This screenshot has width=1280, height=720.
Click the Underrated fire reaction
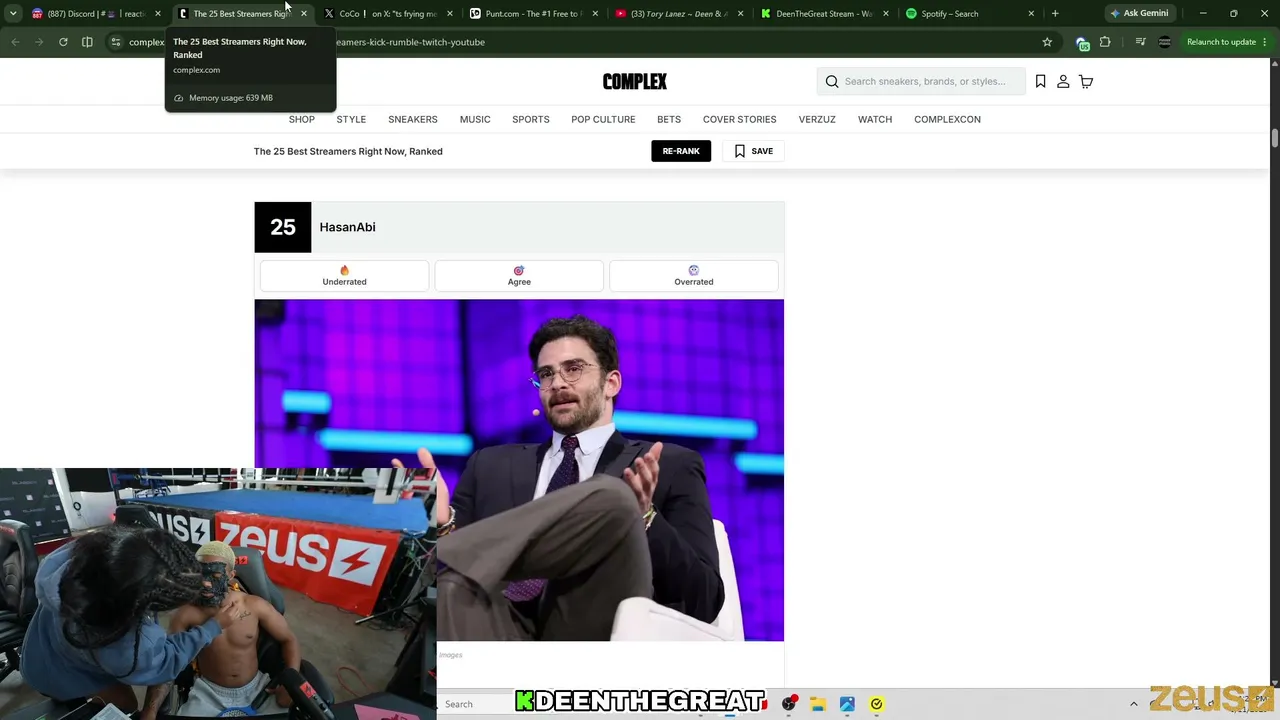[344, 276]
